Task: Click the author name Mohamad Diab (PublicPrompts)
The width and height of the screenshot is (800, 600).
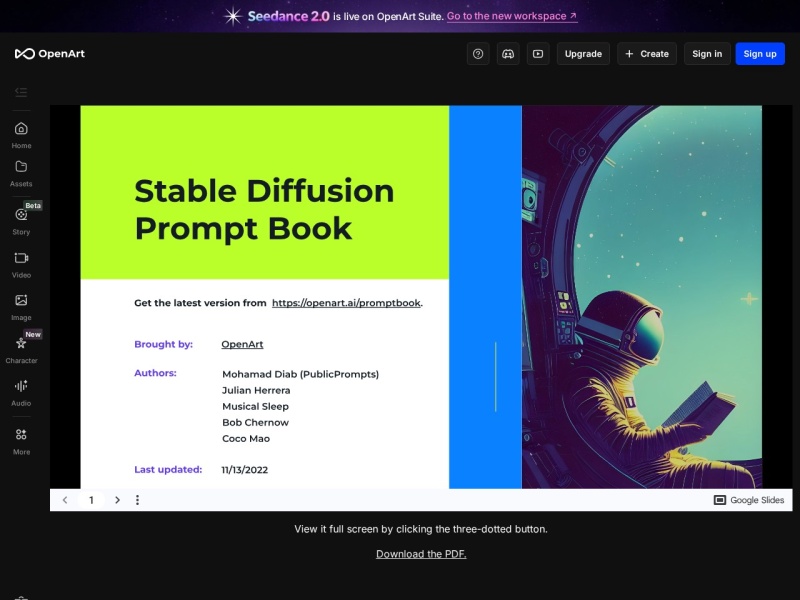Action: click(301, 374)
